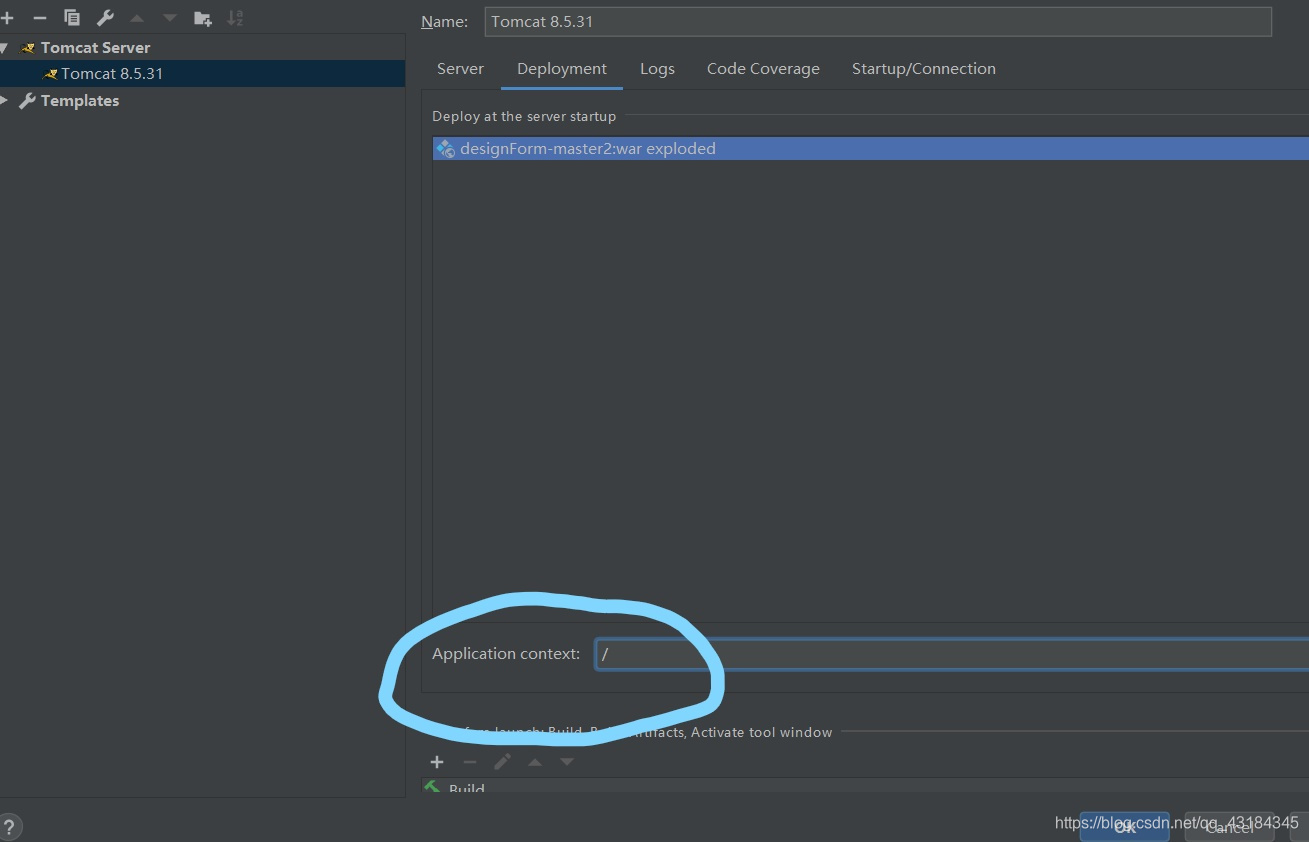Image resolution: width=1309 pixels, height=842 pixels.
Task: Move before-launch task down
Action: 567,762
